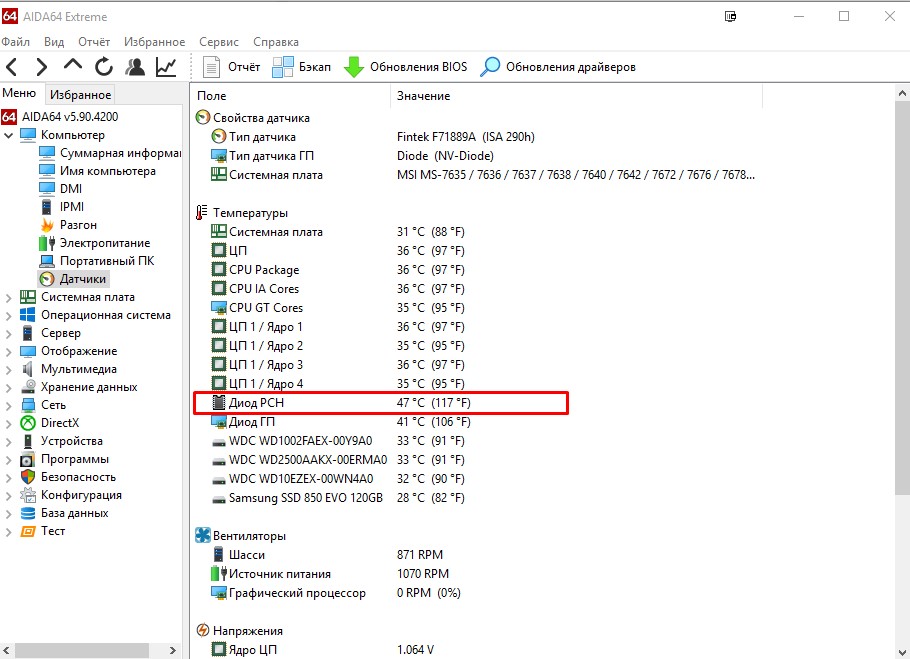
Task: Select the WDC WD1002FAEX-00Y9A0 row
Action: 337,441
